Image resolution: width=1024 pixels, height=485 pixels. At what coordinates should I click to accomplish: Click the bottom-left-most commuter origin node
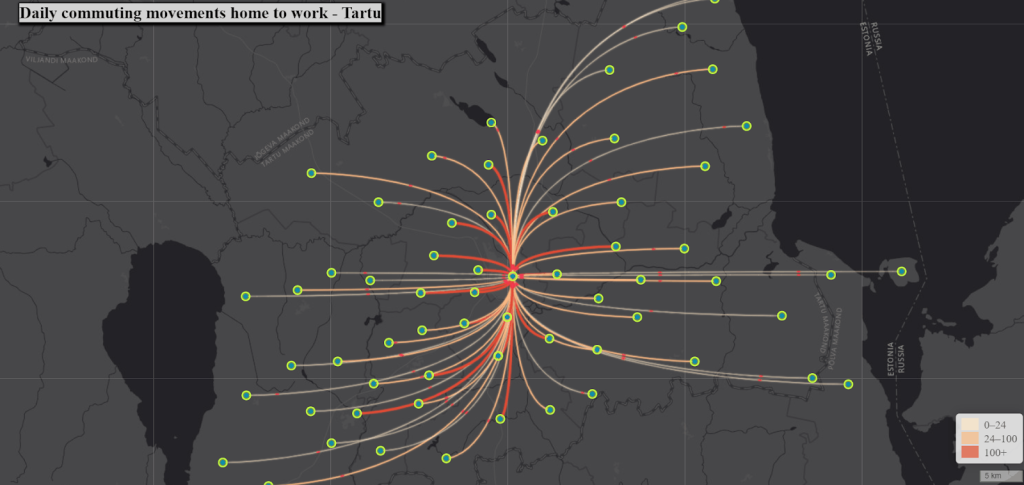pos(223,462)
